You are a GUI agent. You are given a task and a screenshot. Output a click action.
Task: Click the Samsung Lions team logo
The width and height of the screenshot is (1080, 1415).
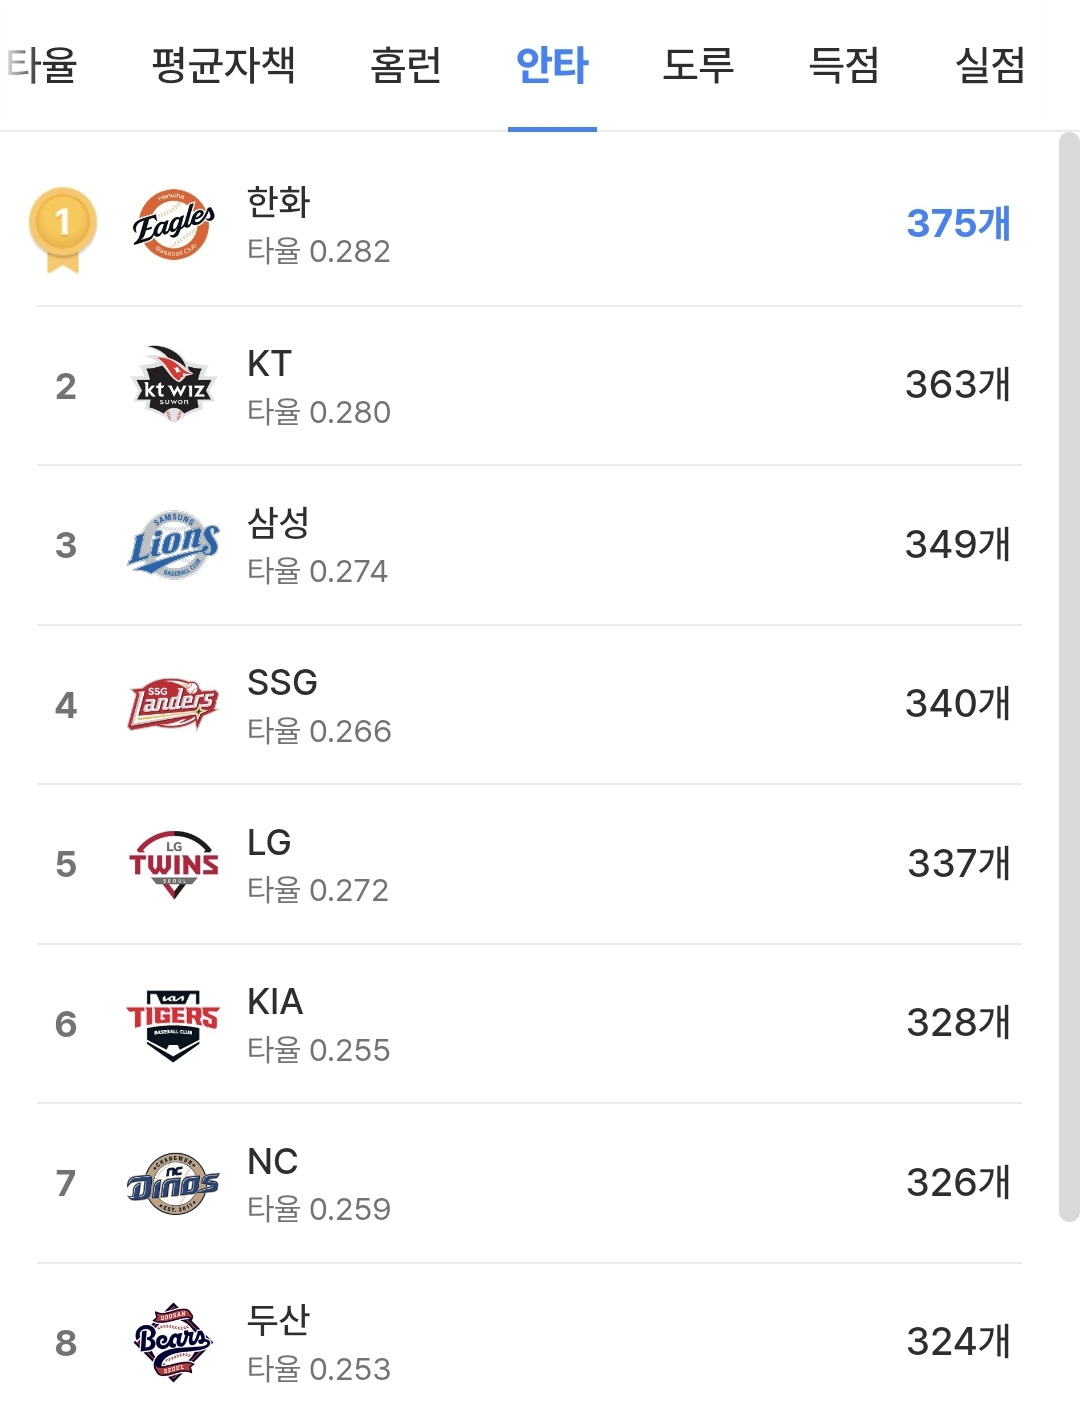click(x=173, y=545)
